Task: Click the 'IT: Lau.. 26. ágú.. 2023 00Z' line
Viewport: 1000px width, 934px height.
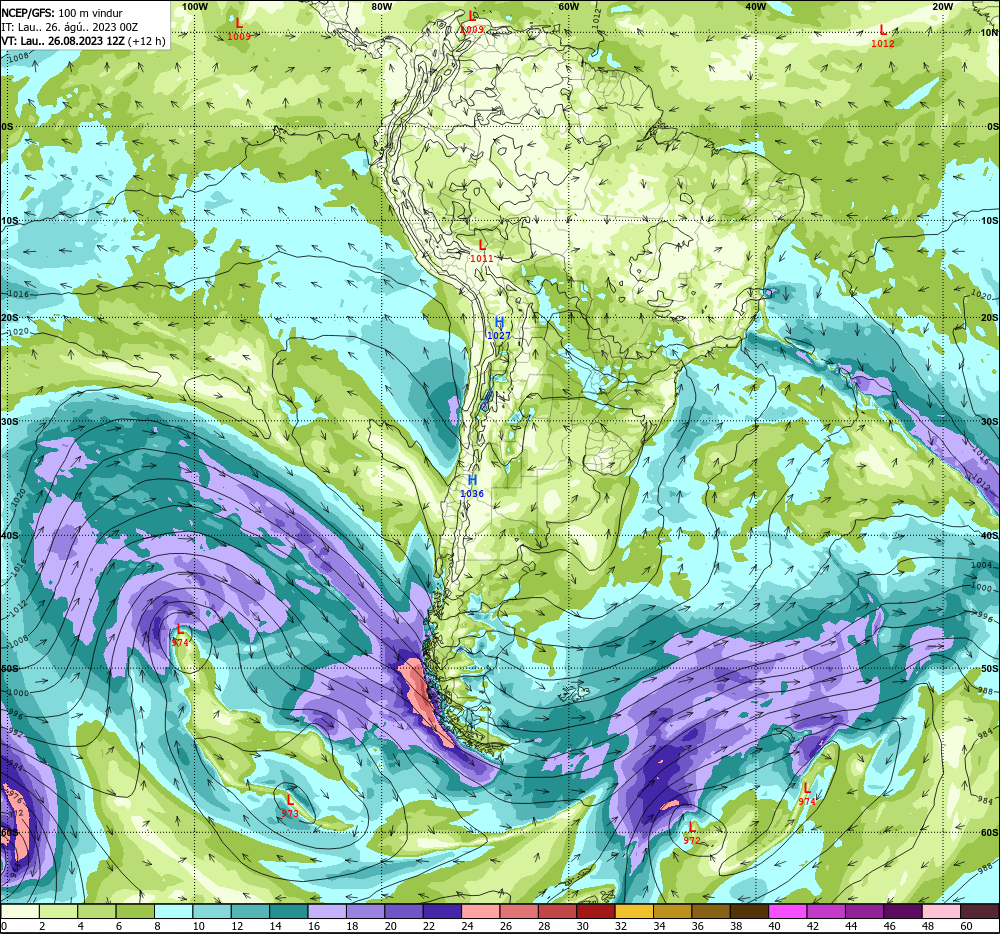Action: pyautogui.click(x=70, y=27)
